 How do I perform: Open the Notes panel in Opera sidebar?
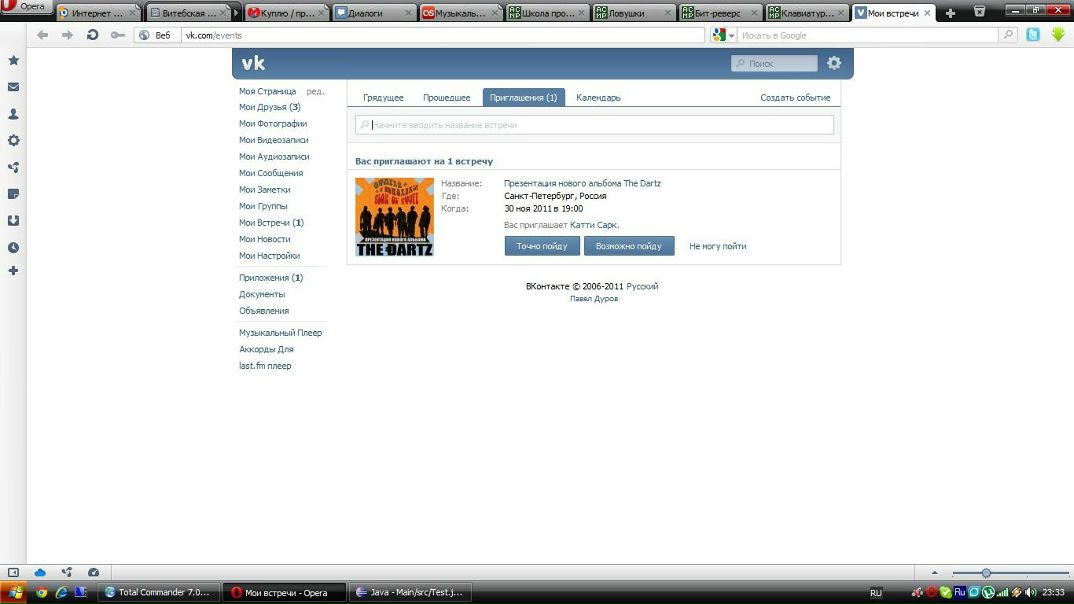tap(13, 194)
